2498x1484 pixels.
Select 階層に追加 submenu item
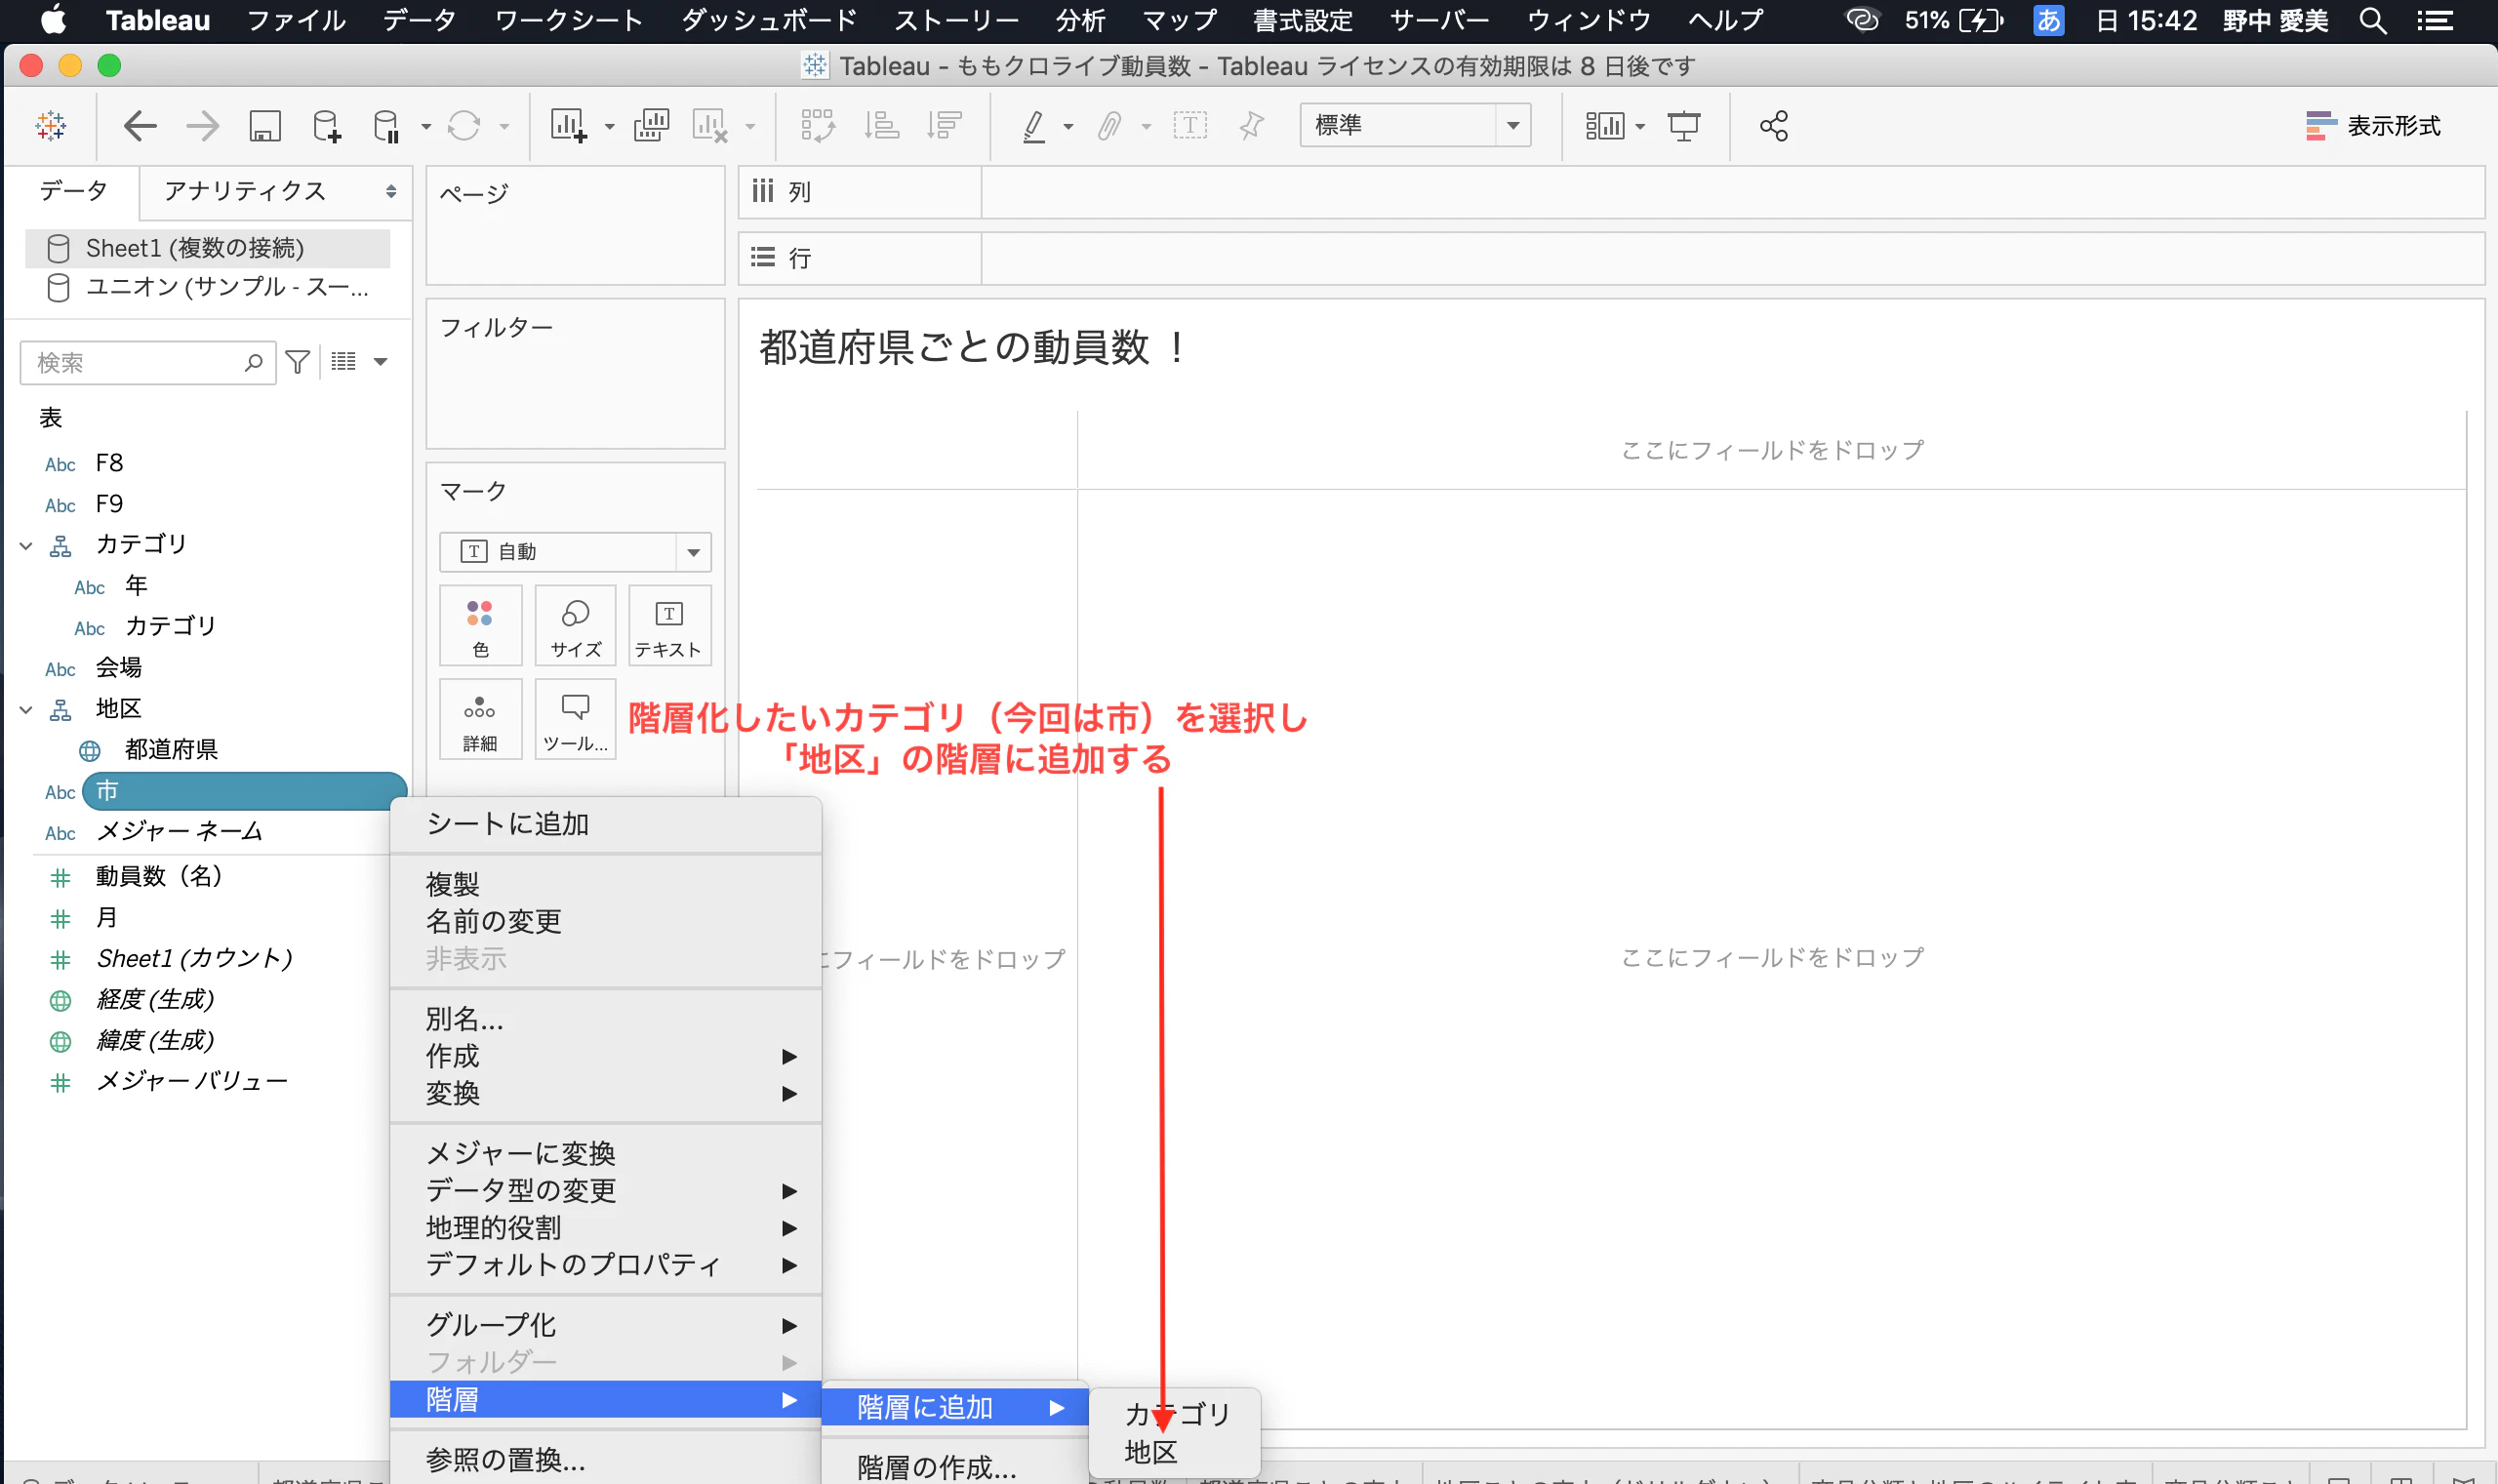click(x=955, y=1407)
